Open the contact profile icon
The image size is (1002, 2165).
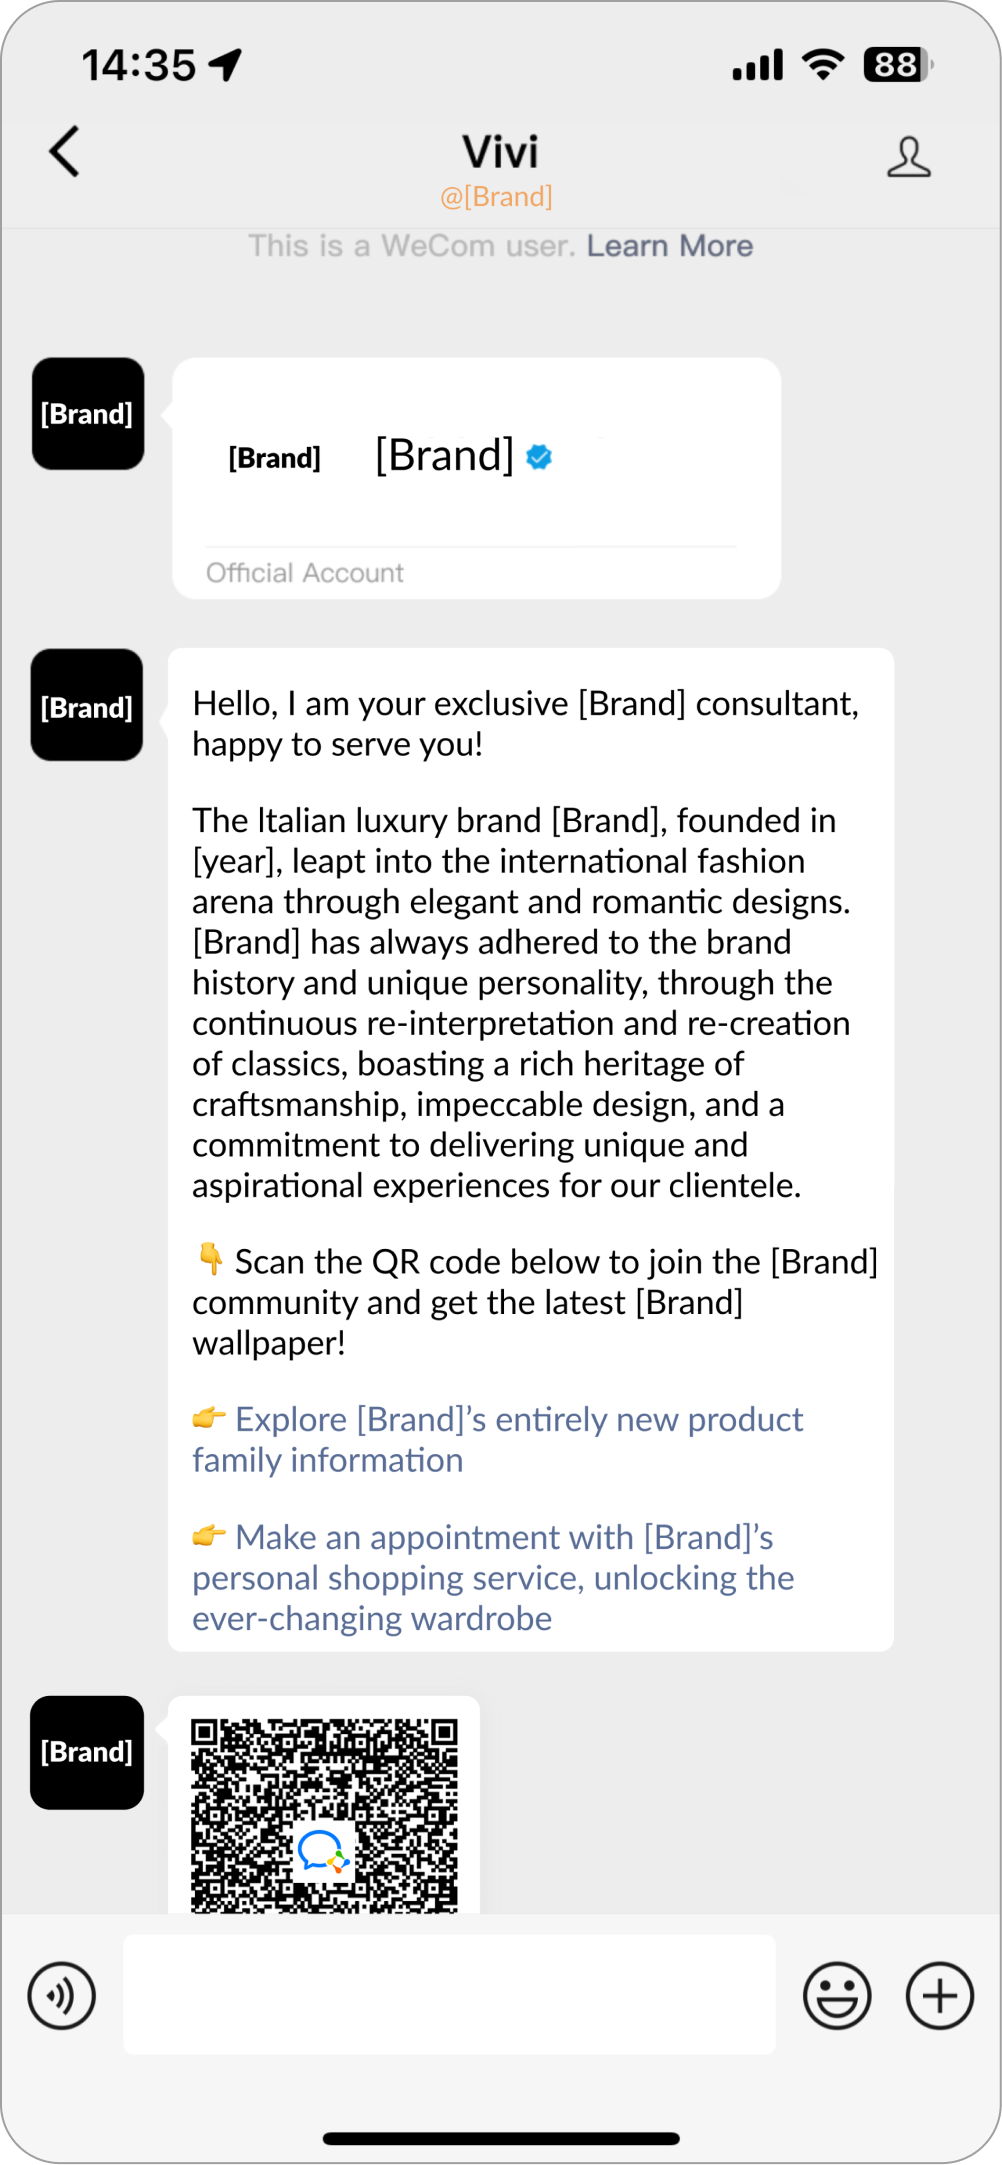[x=908, y=157]
